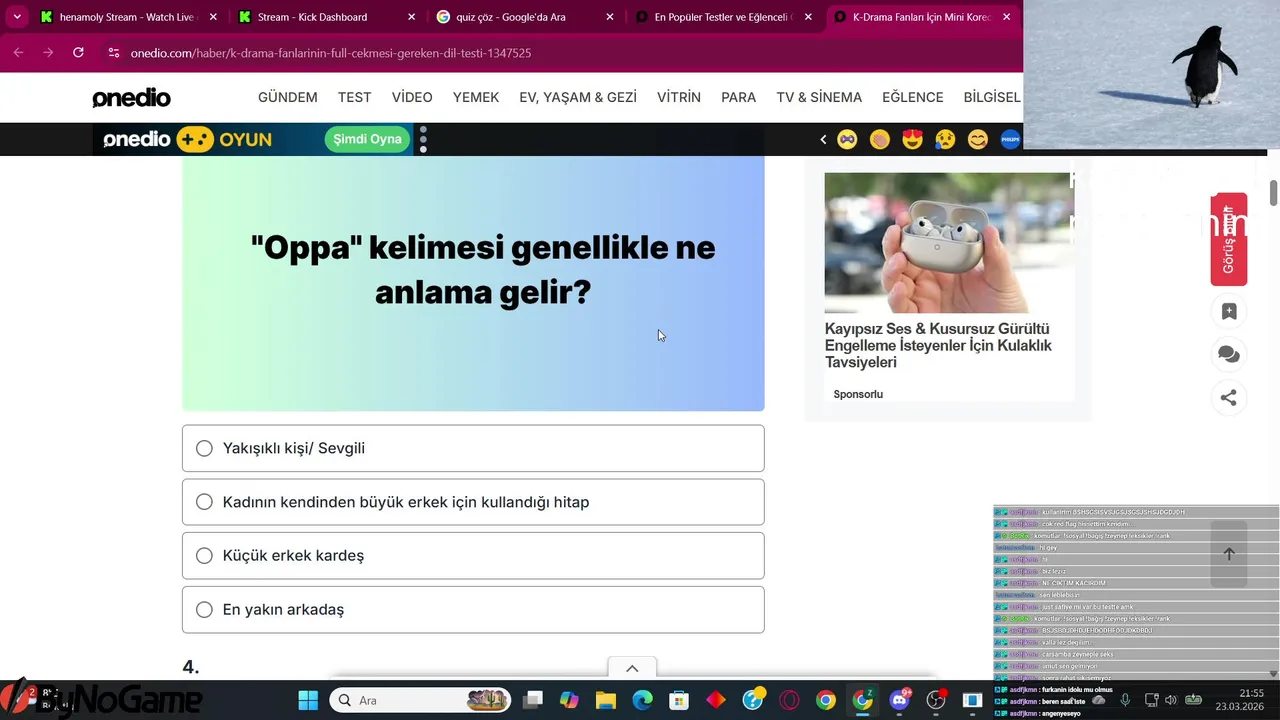Open the comments speech bubble icon
1280x720 pixels.
coord(1229,354)
